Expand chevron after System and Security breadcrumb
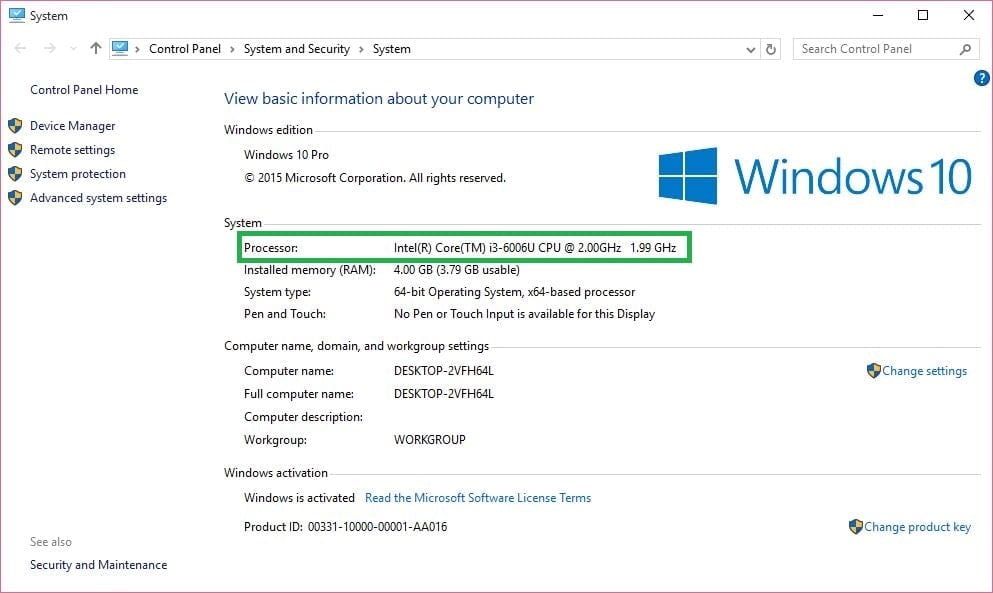This screenshot has height=593, width=993. pyautogui.click(x=361, y=49)
